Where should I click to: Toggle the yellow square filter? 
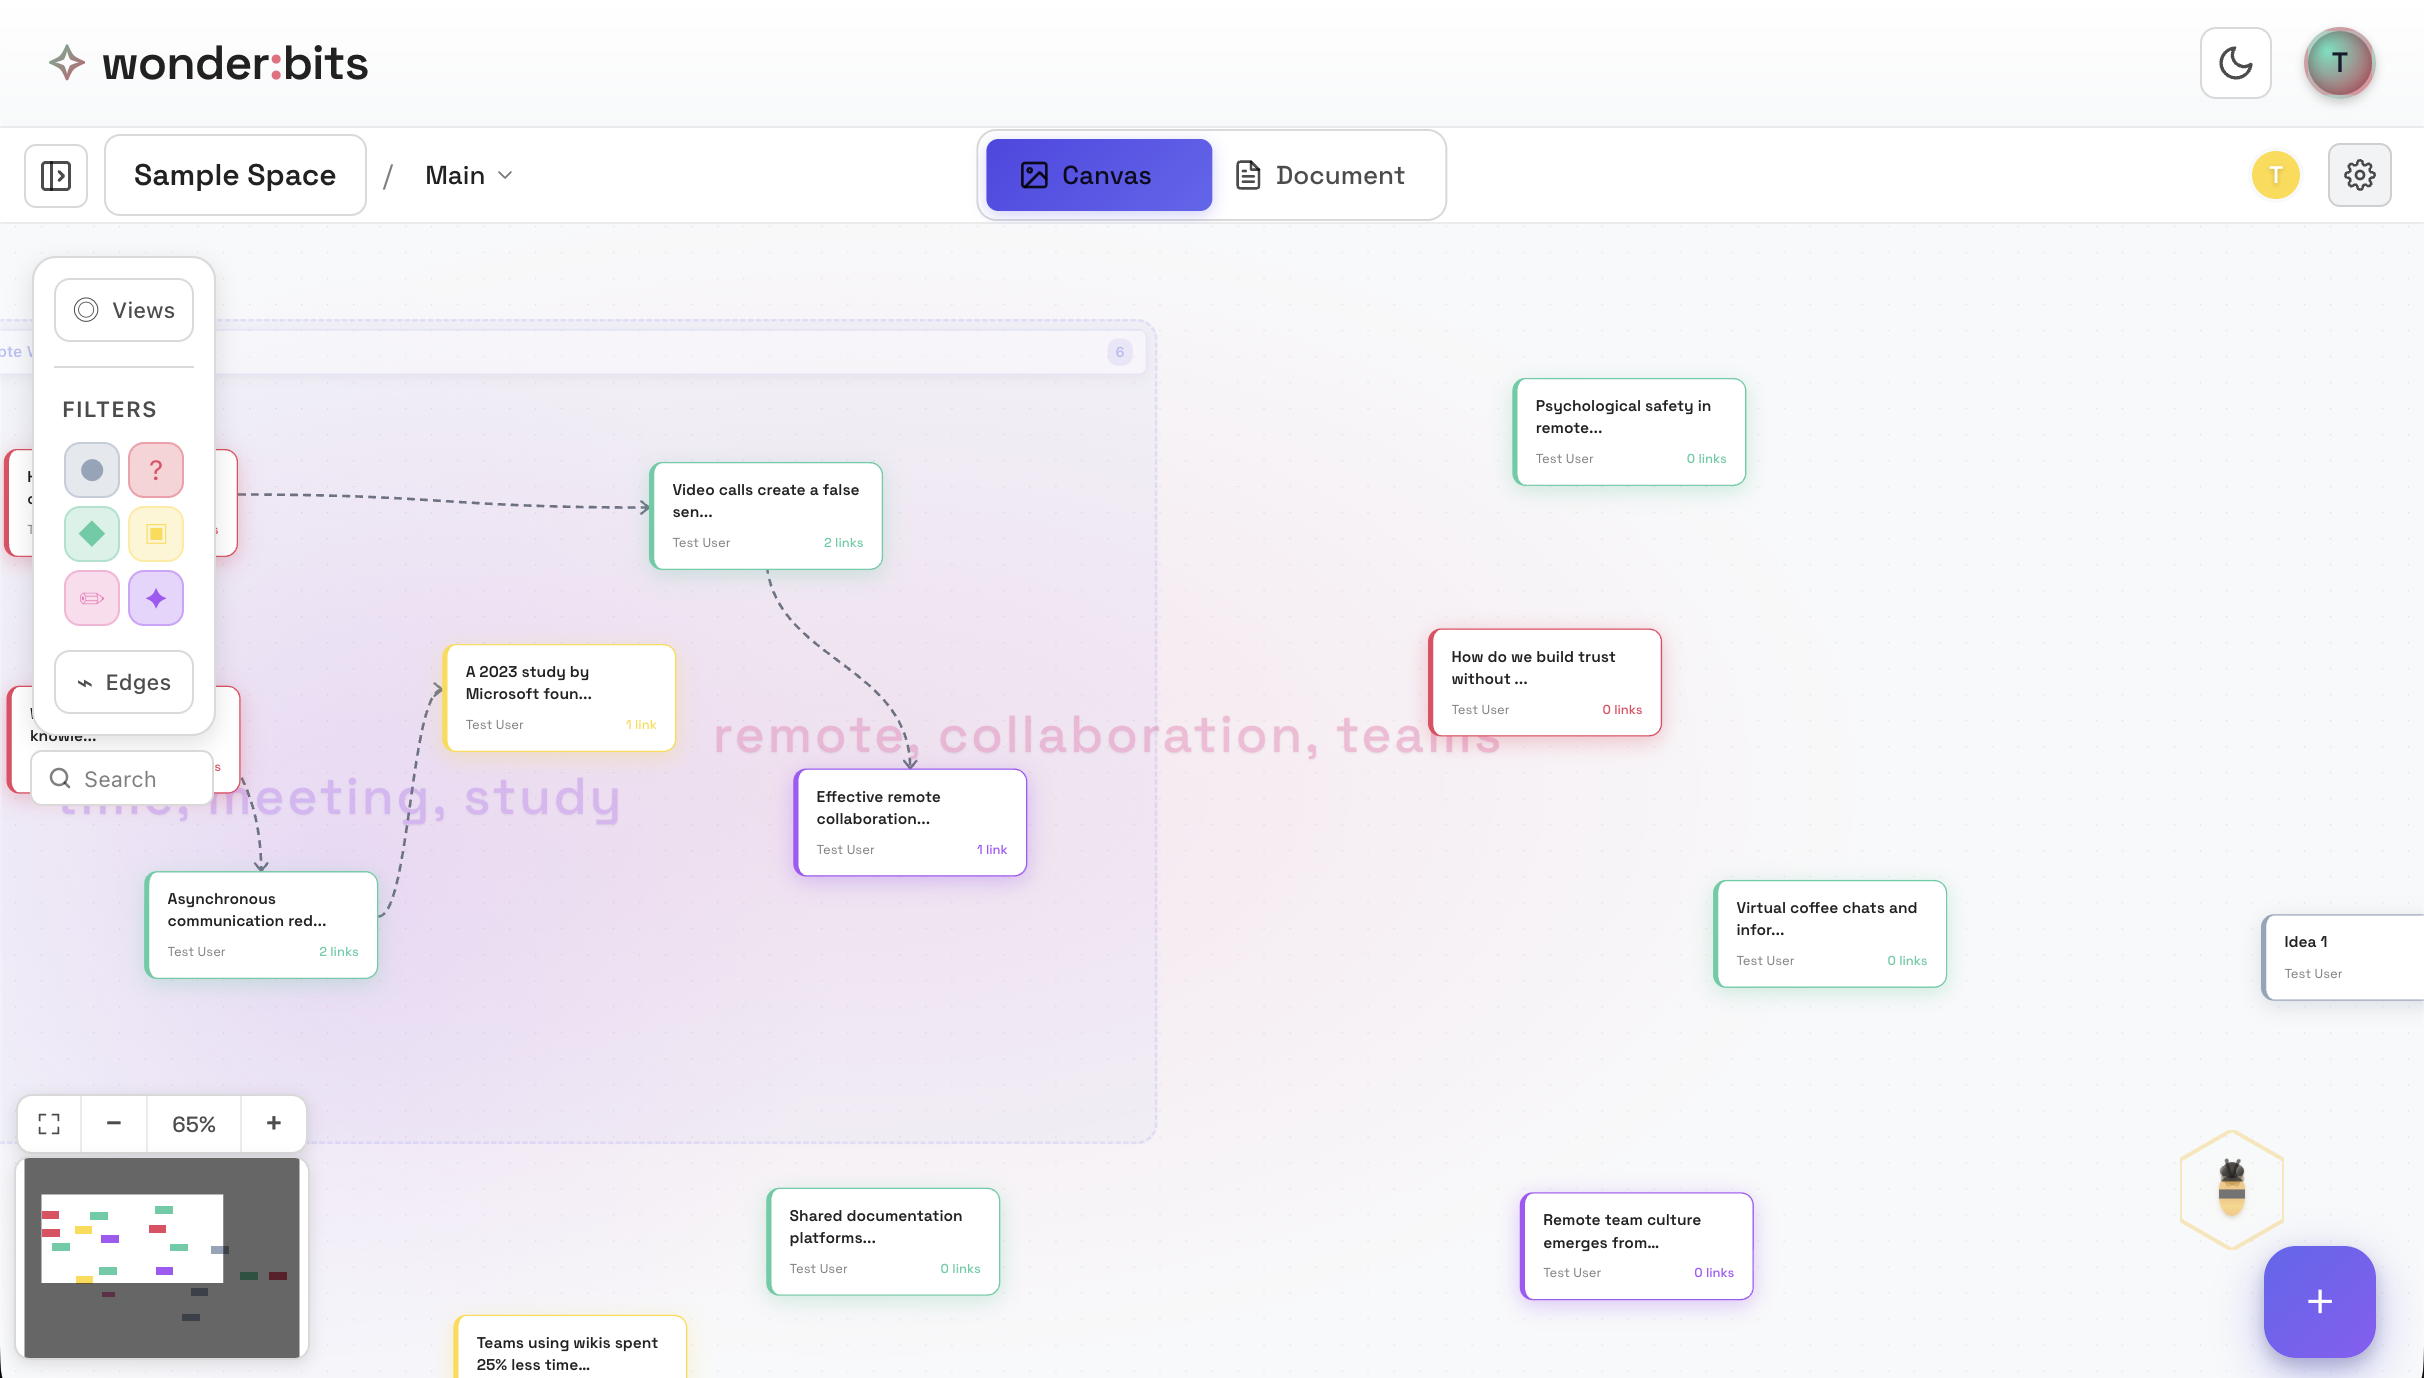pos(156,534)
